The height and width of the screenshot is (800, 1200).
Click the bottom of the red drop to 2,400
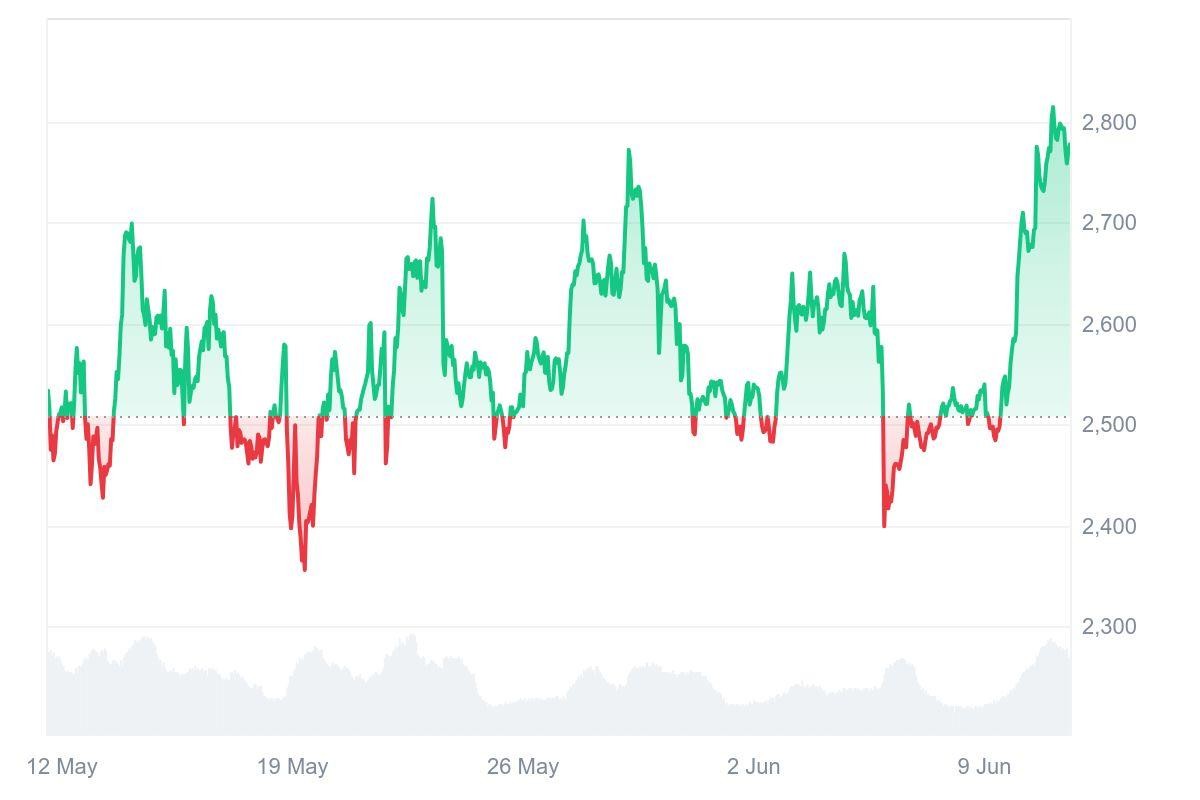point(884,524)
